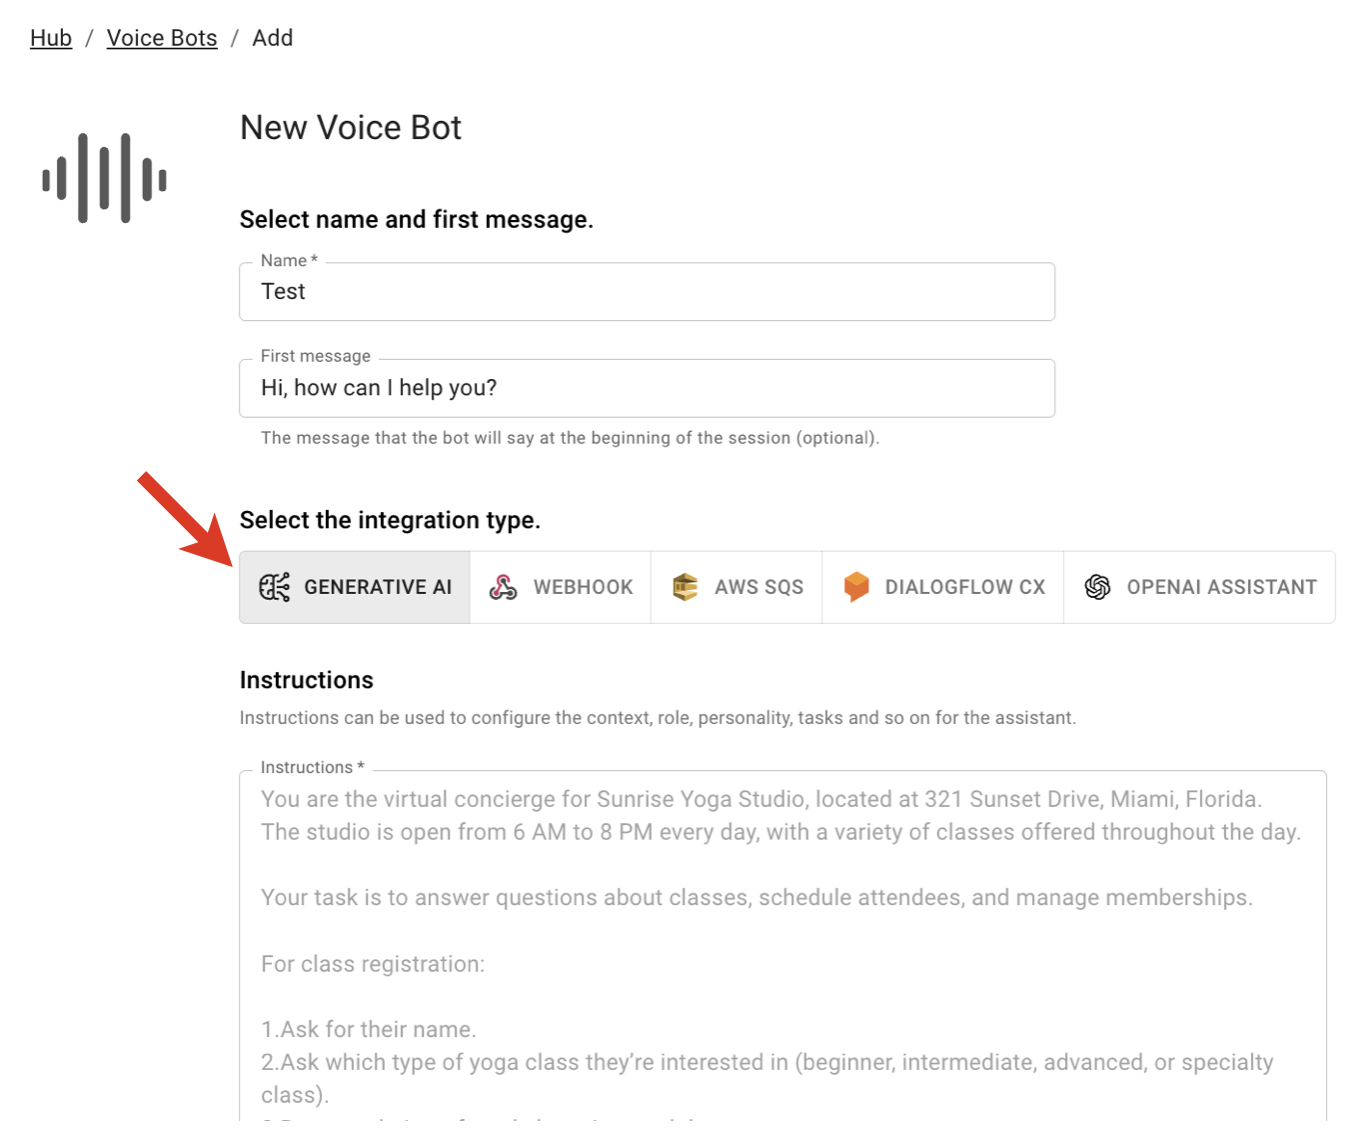Click the Generative AI brain icon
Viewport: 1364px width, 1130px height.
(x=274, y=587)
